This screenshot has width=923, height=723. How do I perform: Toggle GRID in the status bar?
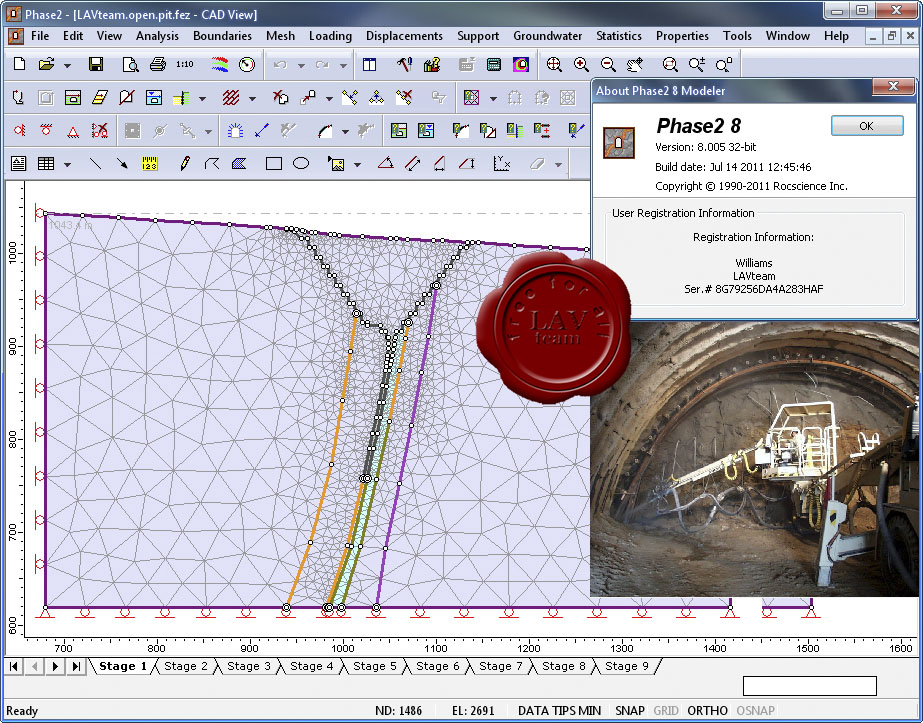tap(666, 711)
